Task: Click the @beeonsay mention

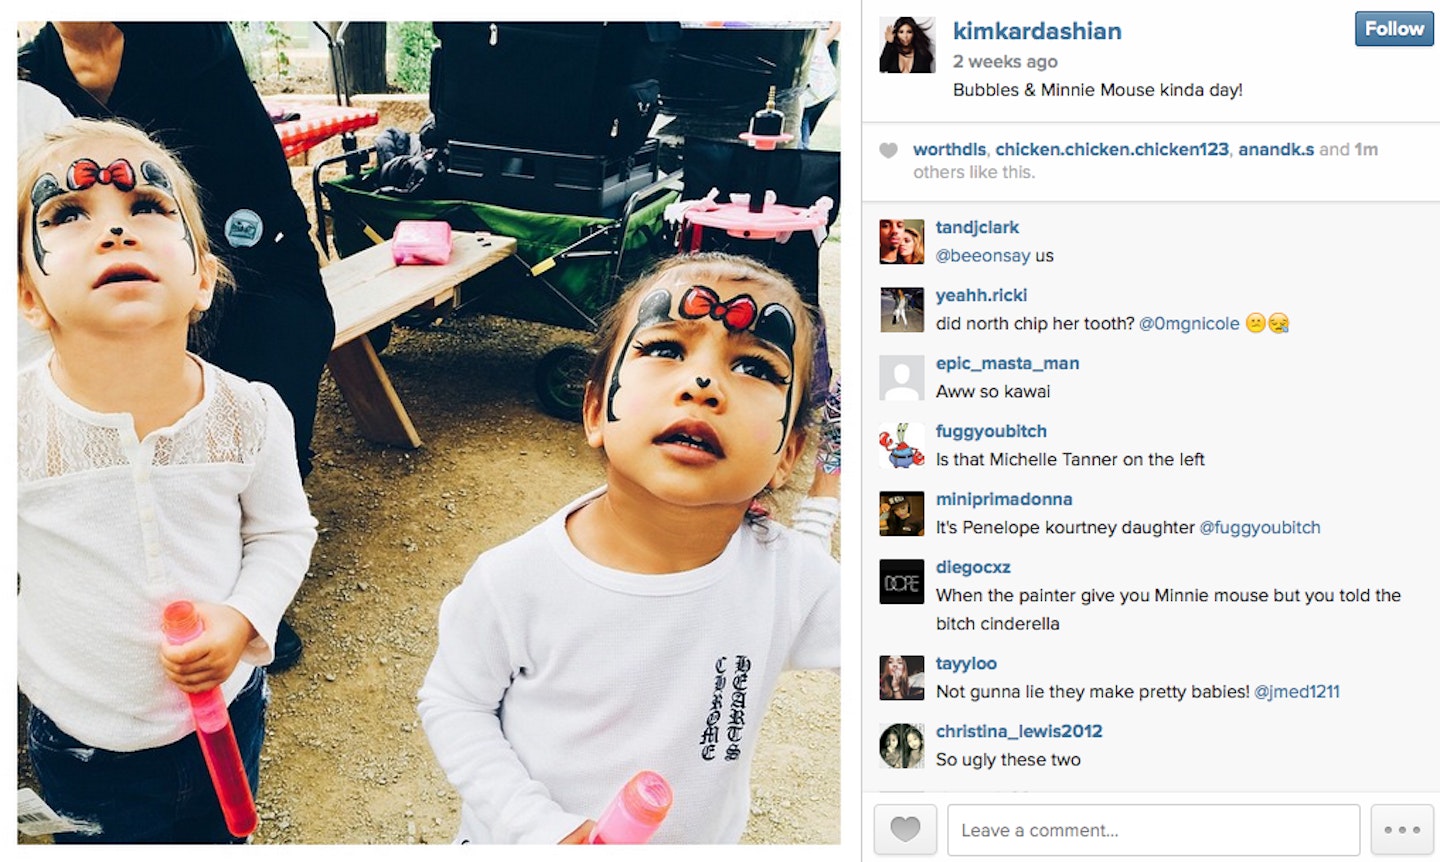Action: click(x=982, y=256)
